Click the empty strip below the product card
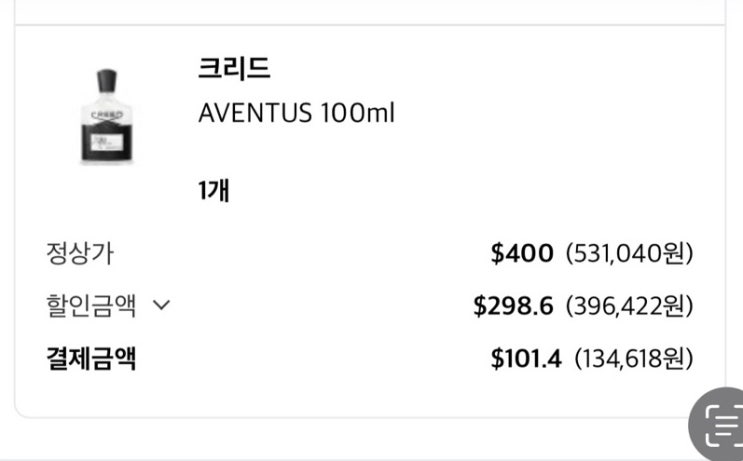The width and height of the screenshot is (743, 461). [x=350, y=440]
